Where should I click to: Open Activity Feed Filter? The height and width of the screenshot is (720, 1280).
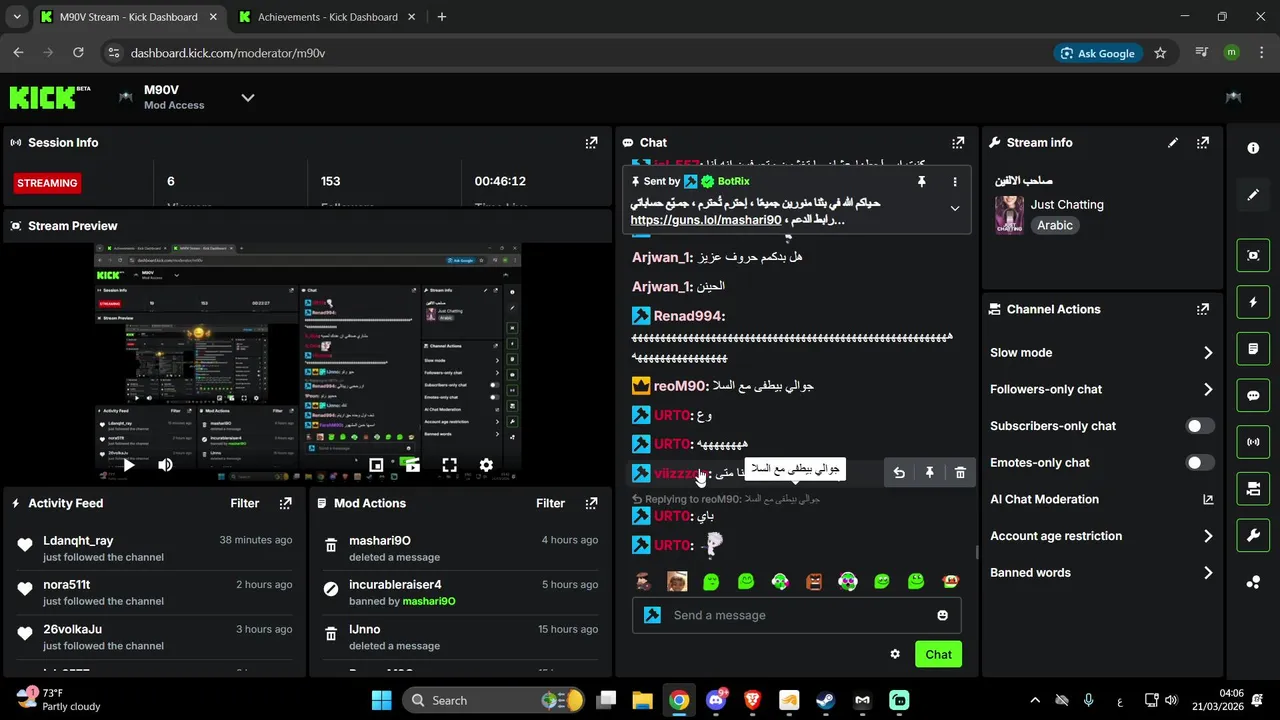pos(245,503)
